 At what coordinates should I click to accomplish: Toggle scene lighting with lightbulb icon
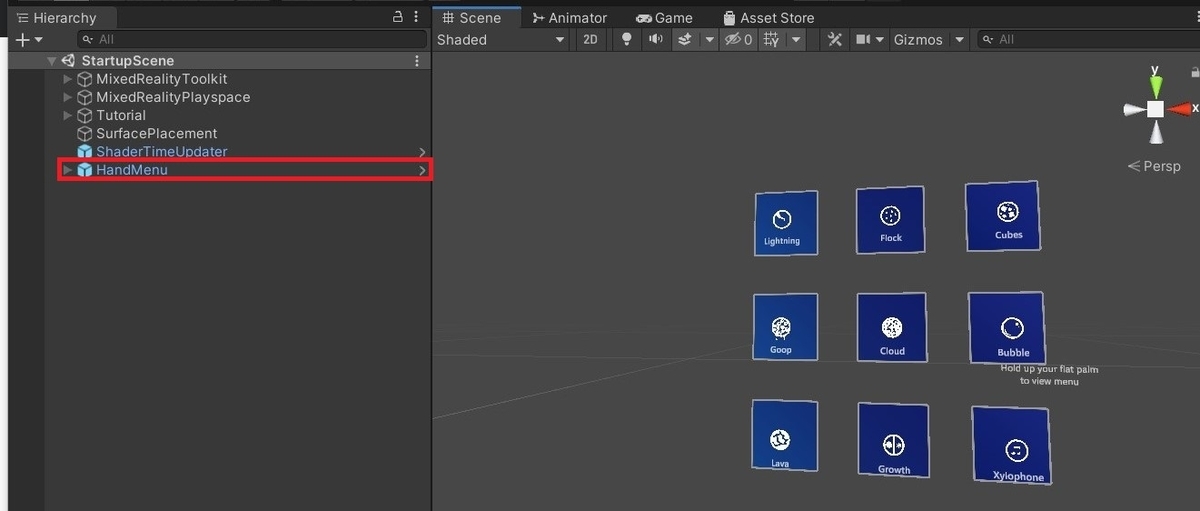coord(627,40)
